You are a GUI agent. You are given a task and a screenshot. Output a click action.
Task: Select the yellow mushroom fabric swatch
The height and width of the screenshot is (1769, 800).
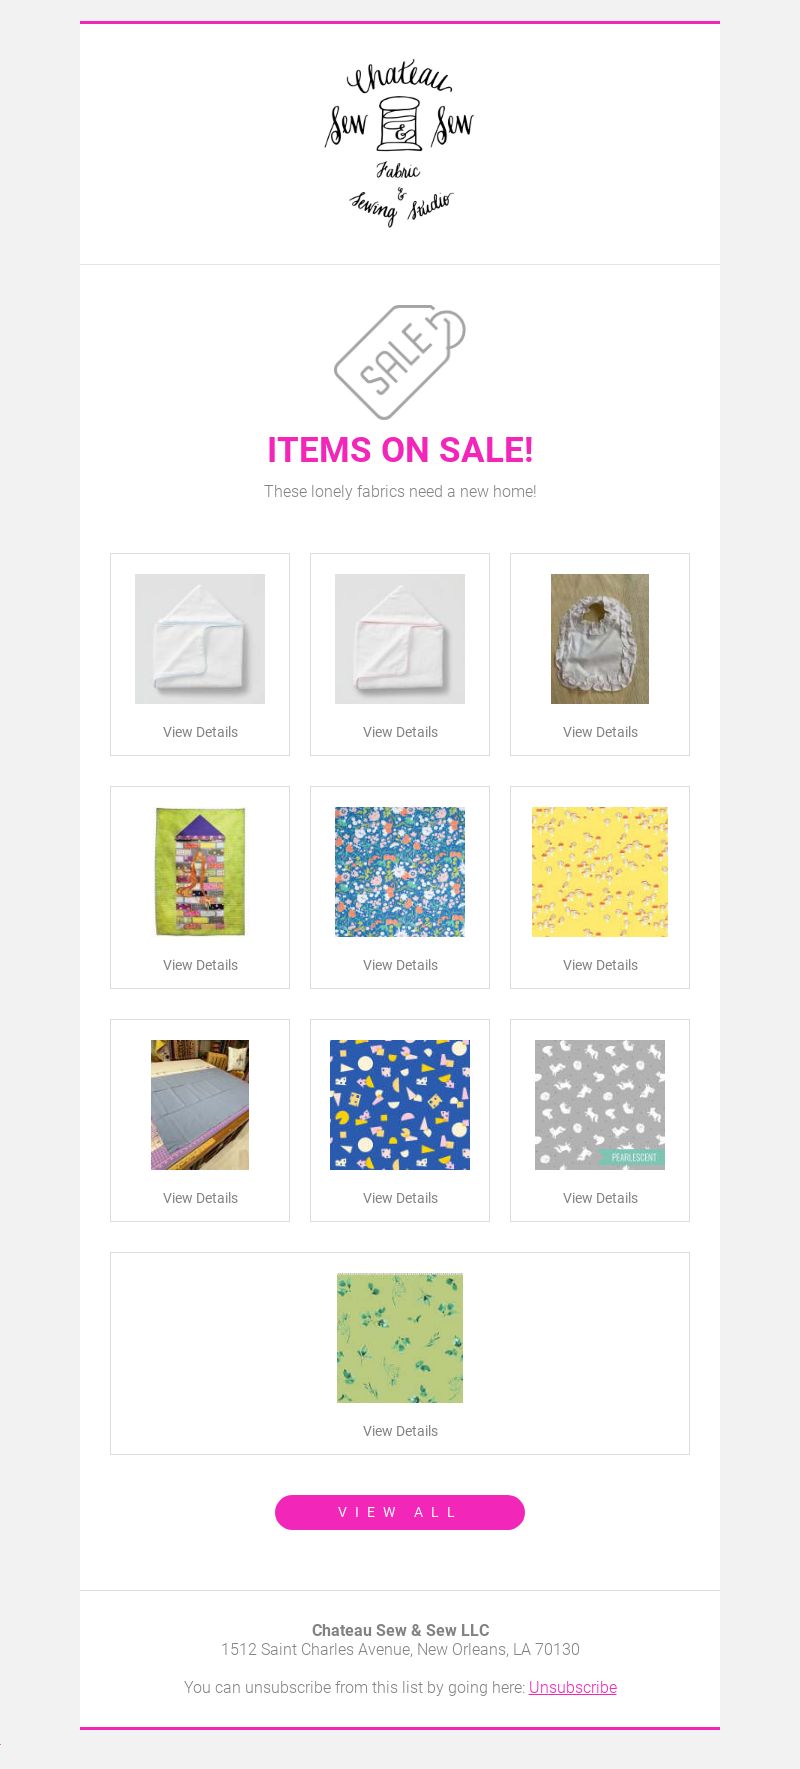point(600,872)
